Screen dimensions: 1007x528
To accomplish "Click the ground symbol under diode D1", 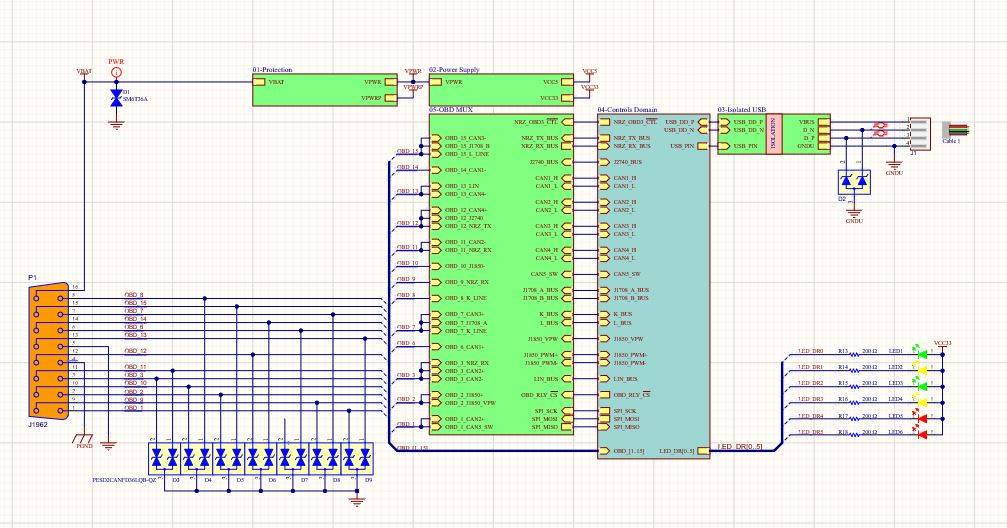I will 116,125.
